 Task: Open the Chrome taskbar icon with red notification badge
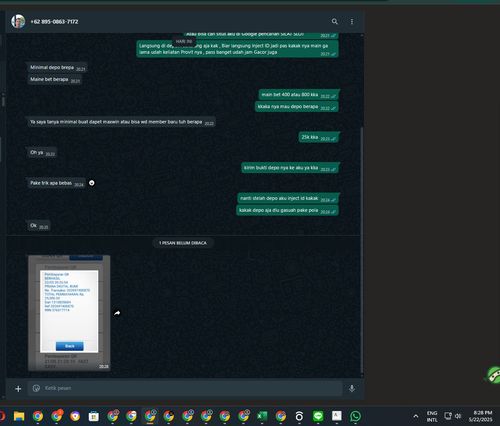57,416
